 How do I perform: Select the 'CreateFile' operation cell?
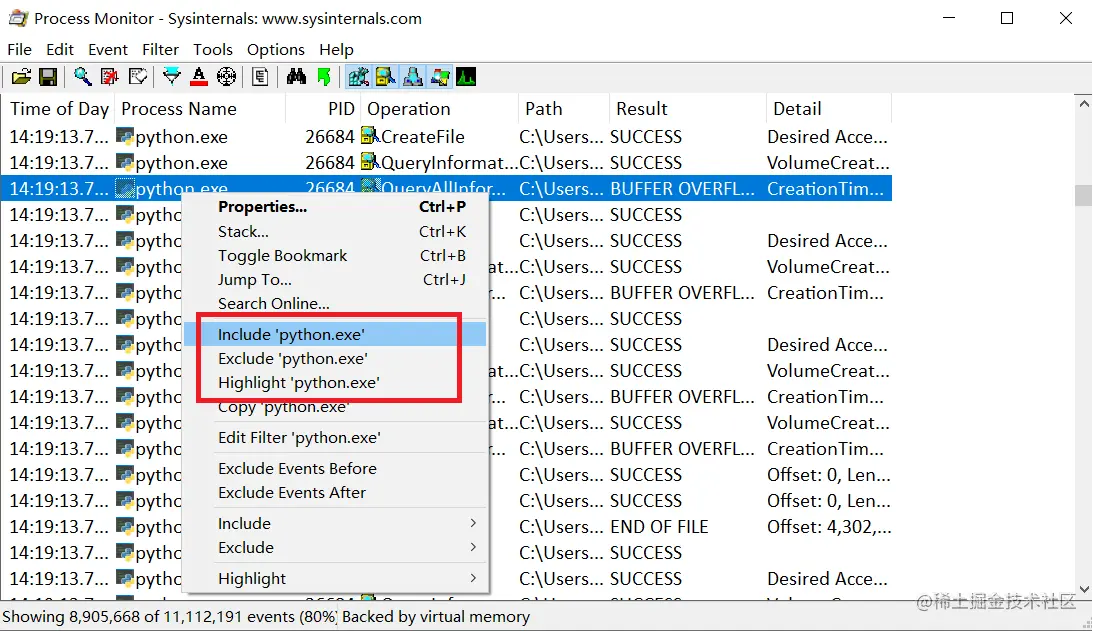(422, 136)
